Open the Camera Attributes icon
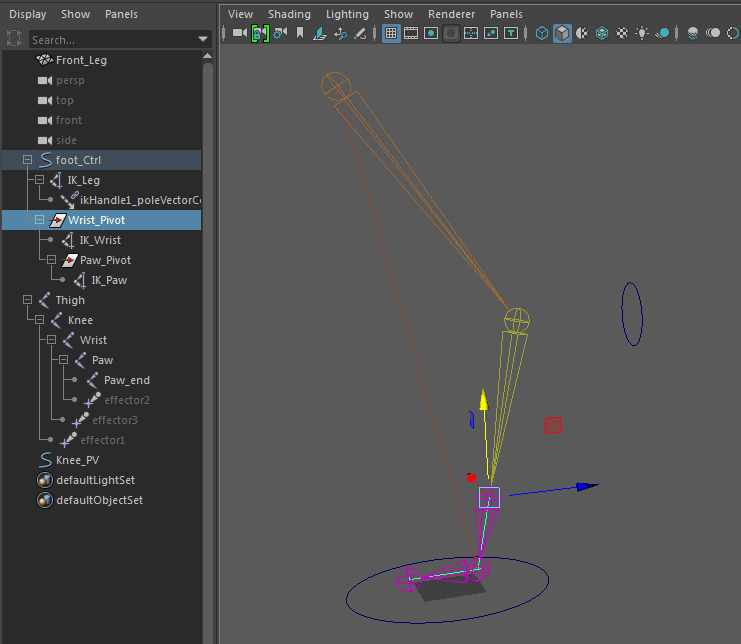This screenshot has height=644, width=741. click(280, 33)
